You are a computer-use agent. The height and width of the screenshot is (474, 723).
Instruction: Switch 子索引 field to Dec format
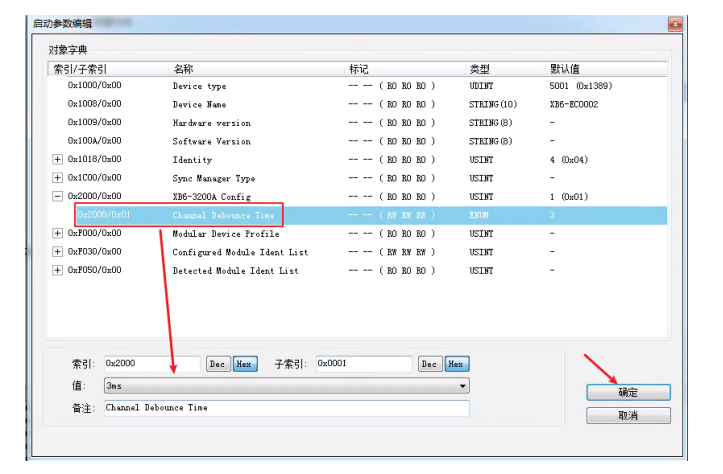[x=429, y=364]
